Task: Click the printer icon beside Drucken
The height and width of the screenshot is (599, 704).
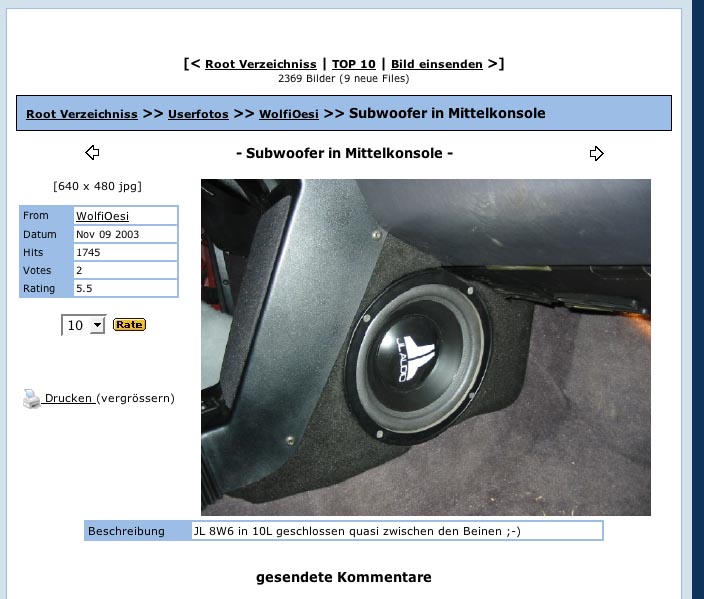Action: click(x=31, y=398)
